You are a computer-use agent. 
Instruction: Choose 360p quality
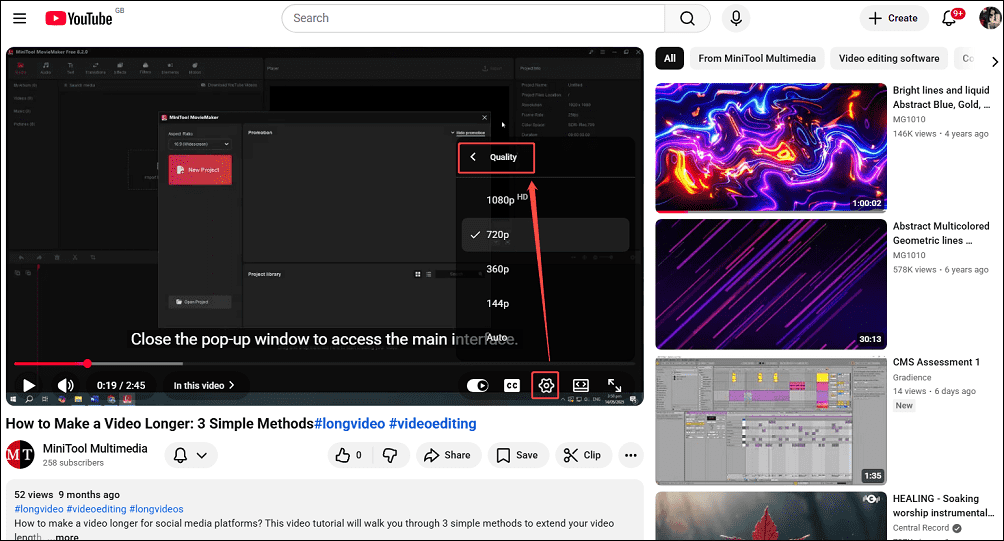(x=545, y=269)
